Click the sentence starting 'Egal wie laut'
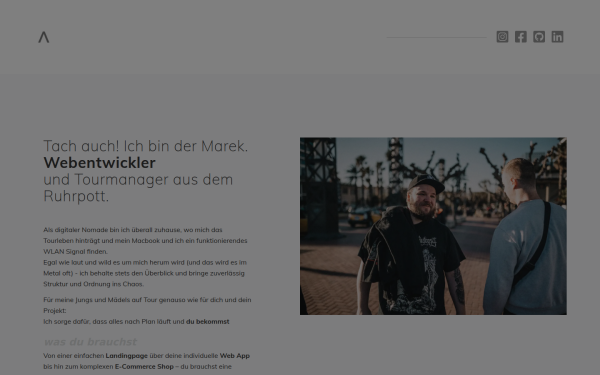This screenshot has width=600, height=375. point(145,273)
